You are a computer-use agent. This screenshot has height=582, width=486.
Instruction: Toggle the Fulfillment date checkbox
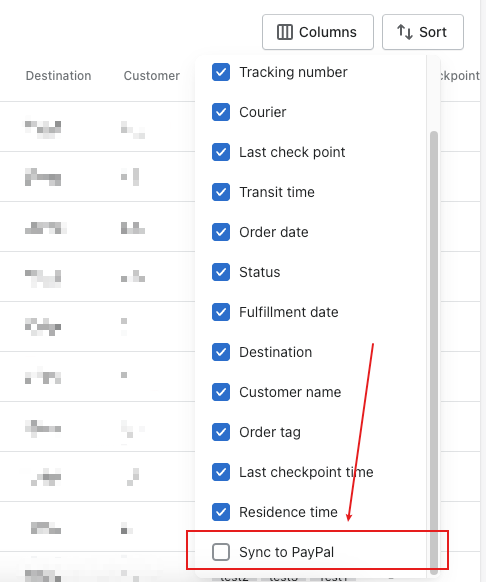(221, 312)
